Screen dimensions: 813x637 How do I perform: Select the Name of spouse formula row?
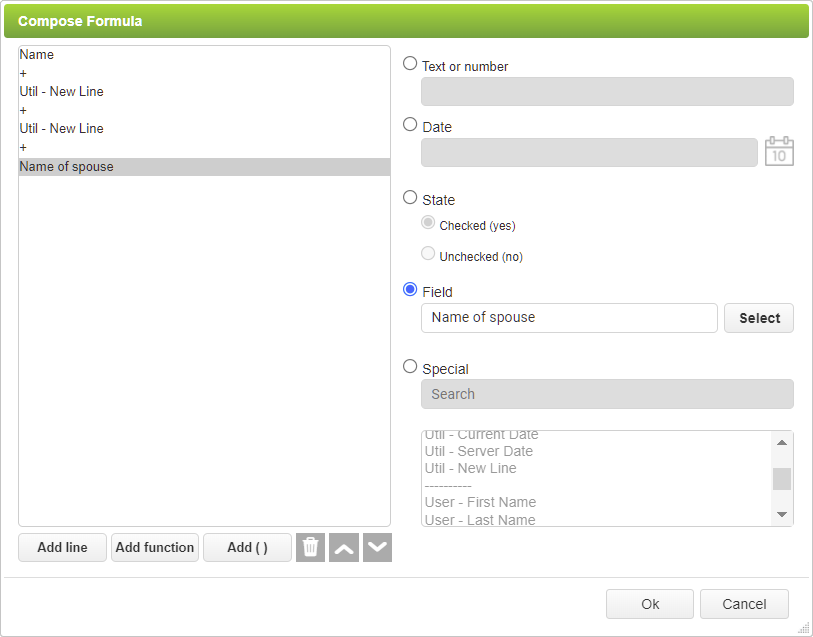pyautogui.click(x=204, y=166)
